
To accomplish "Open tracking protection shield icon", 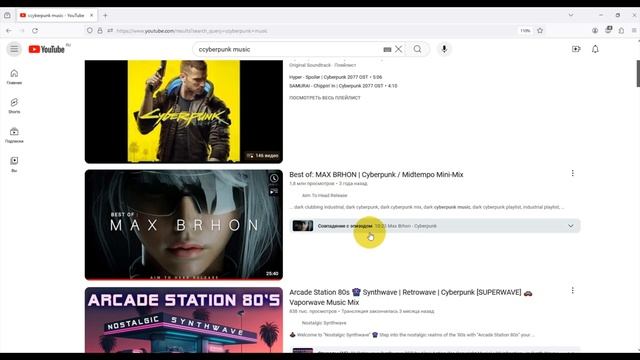I will click(90, 31).
